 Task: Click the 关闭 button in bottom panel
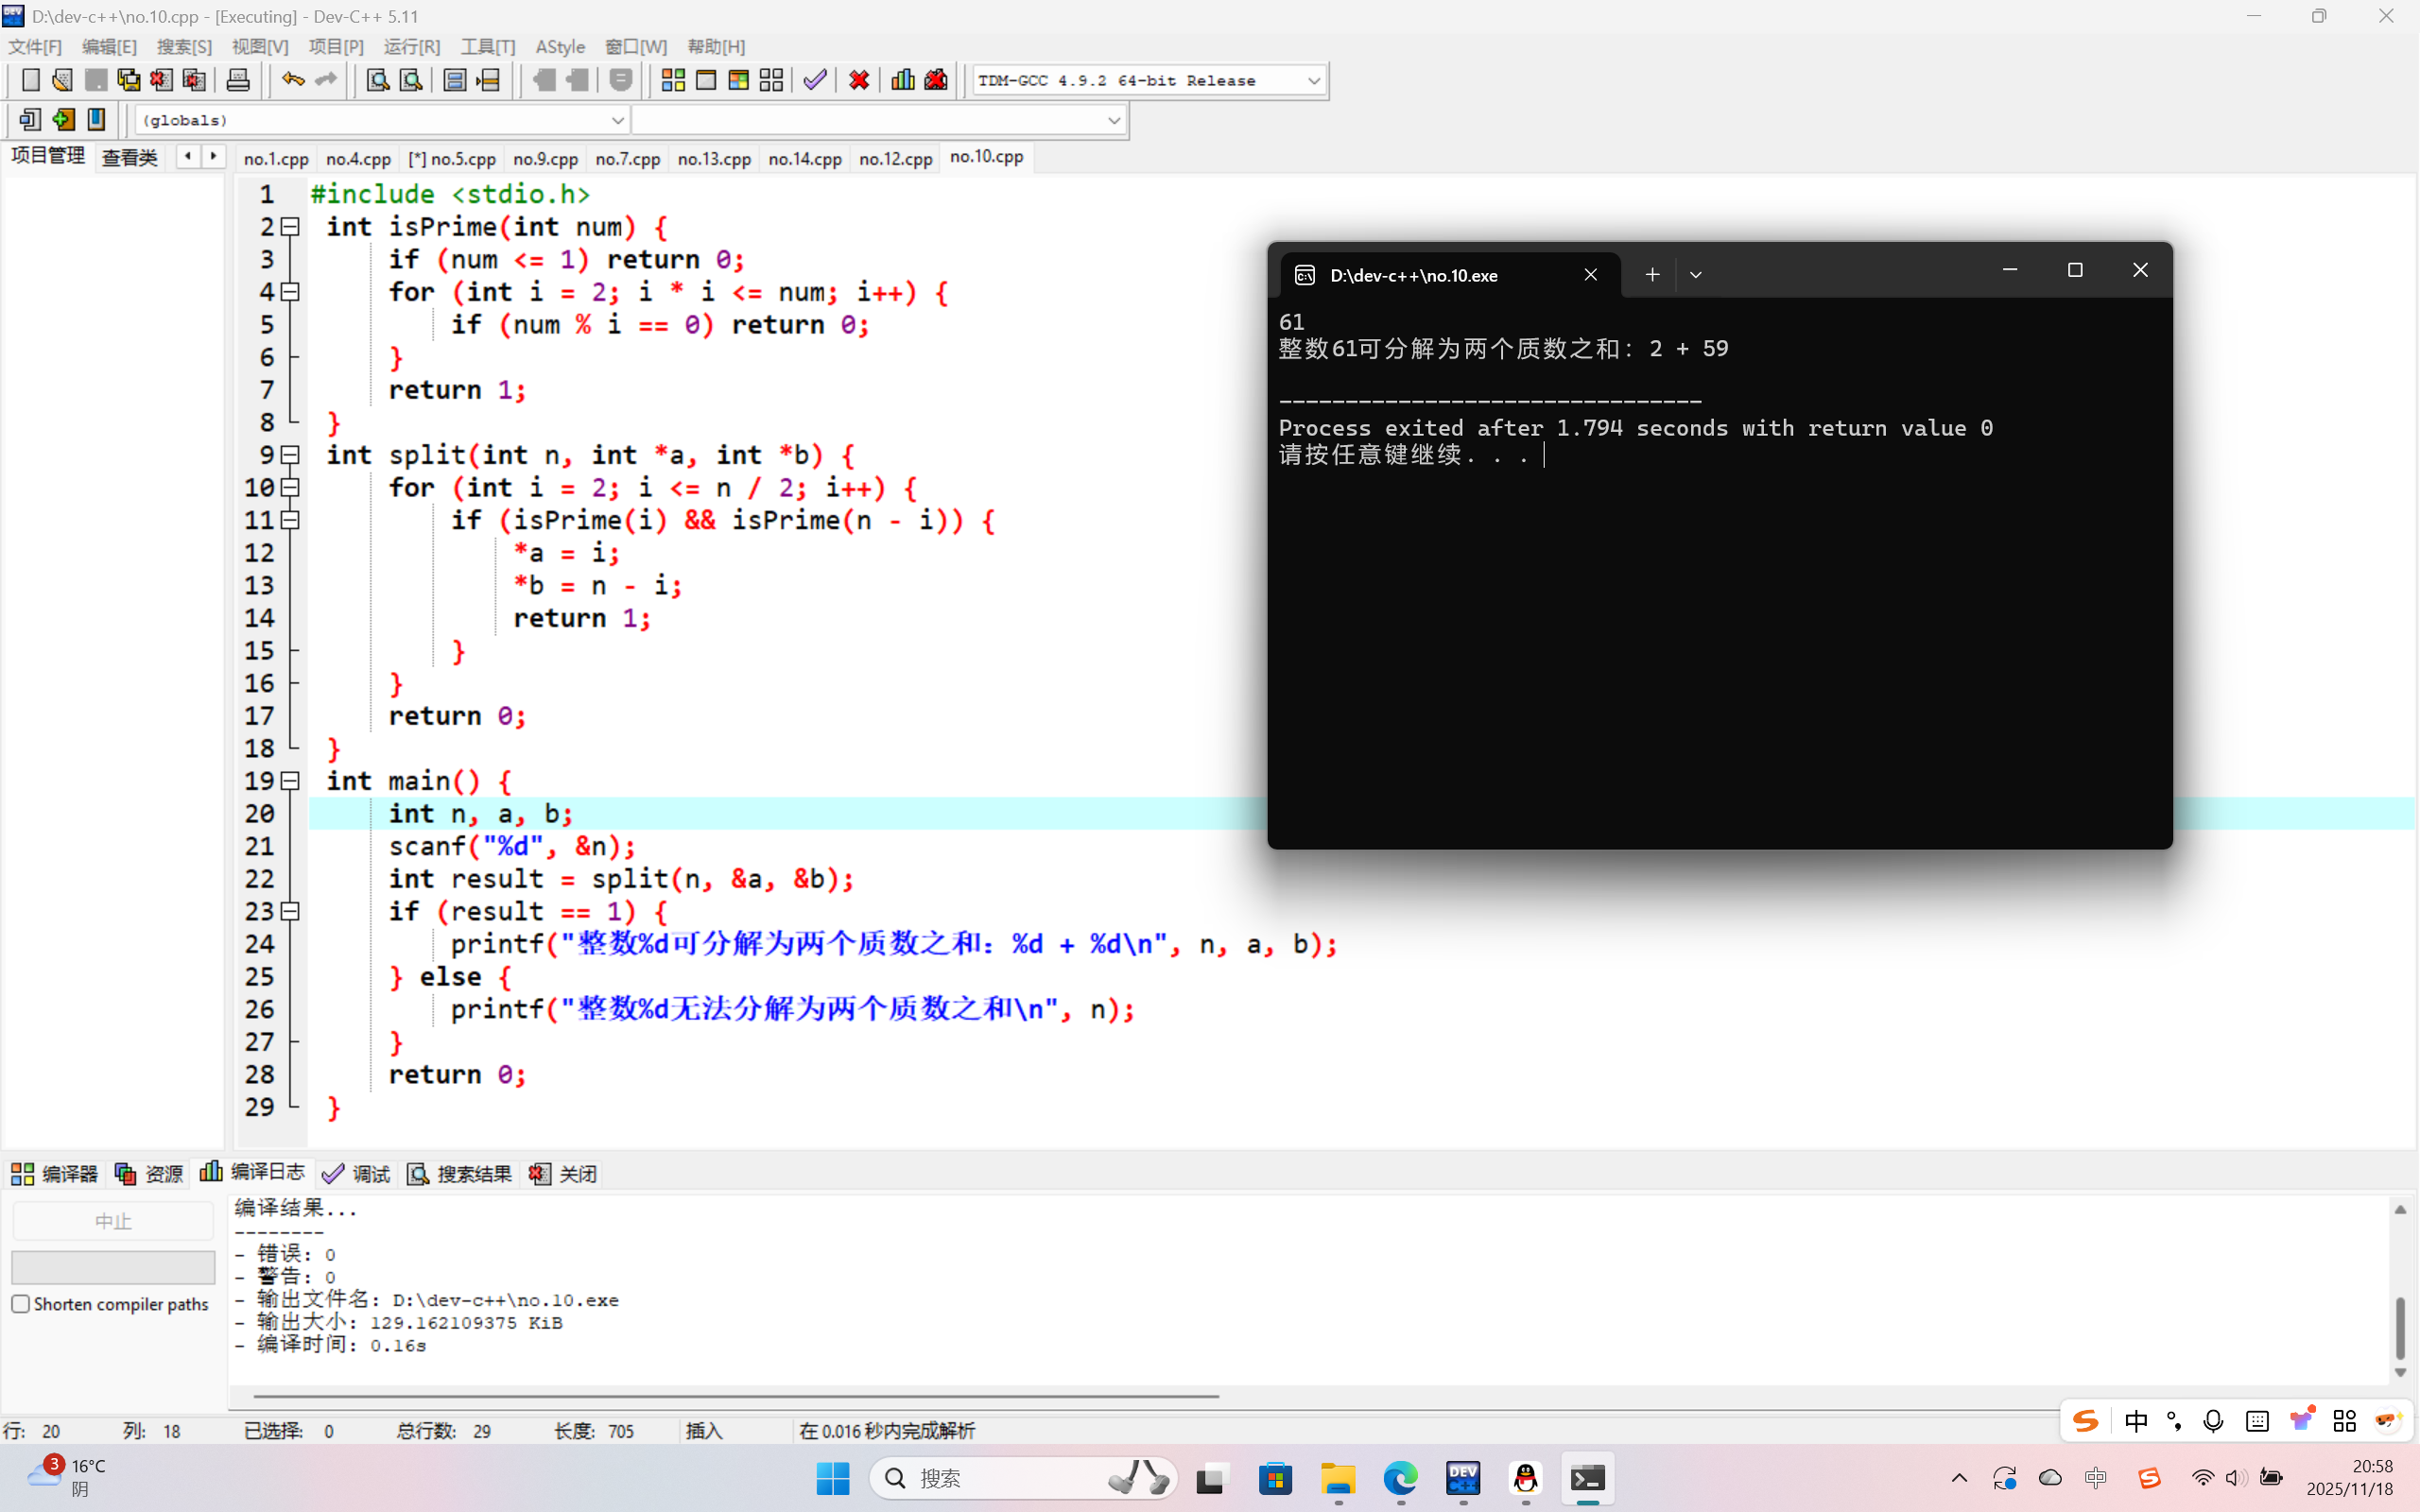coord(564,1174)
